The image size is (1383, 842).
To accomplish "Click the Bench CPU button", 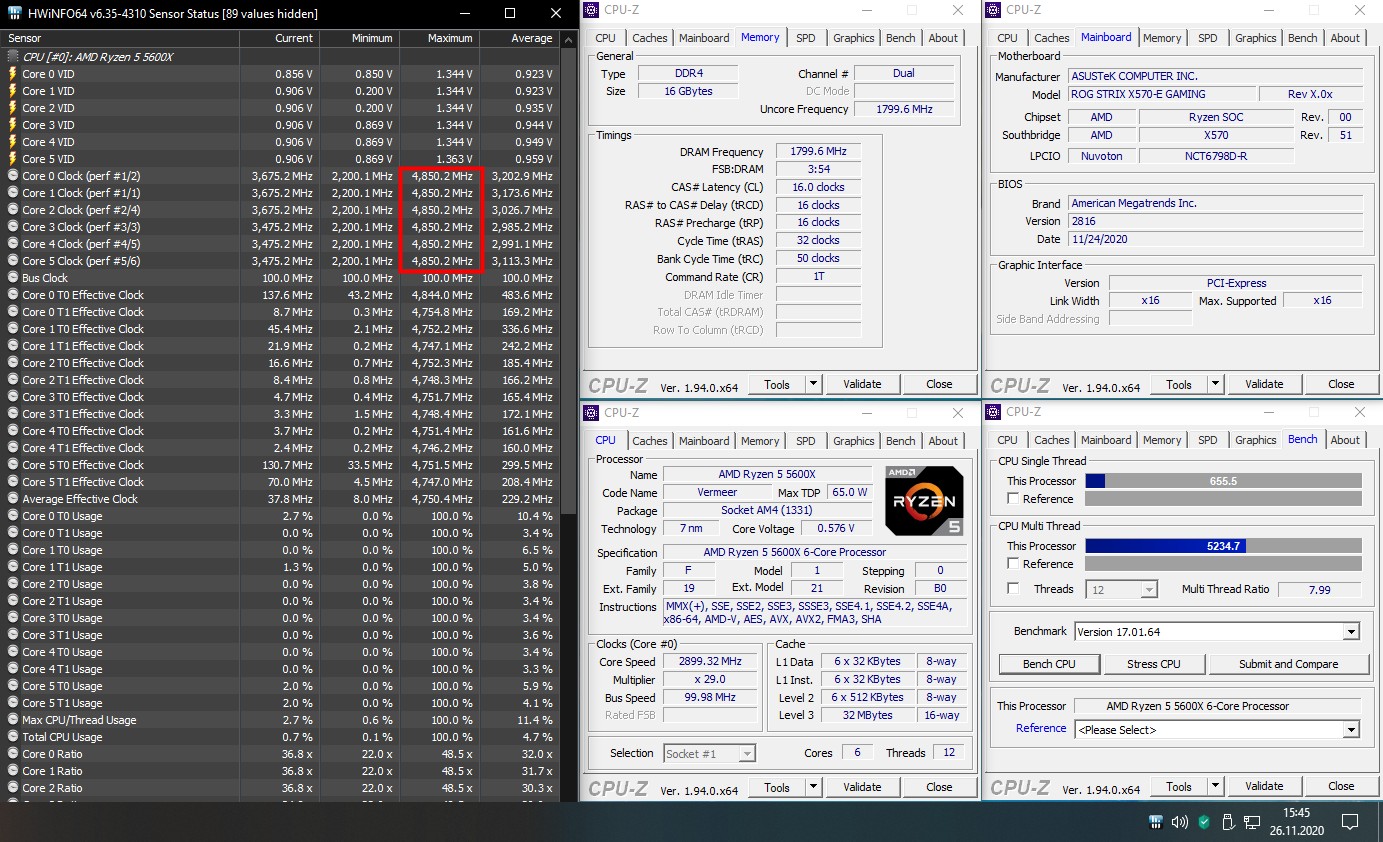I will (x=1050, y=664).
